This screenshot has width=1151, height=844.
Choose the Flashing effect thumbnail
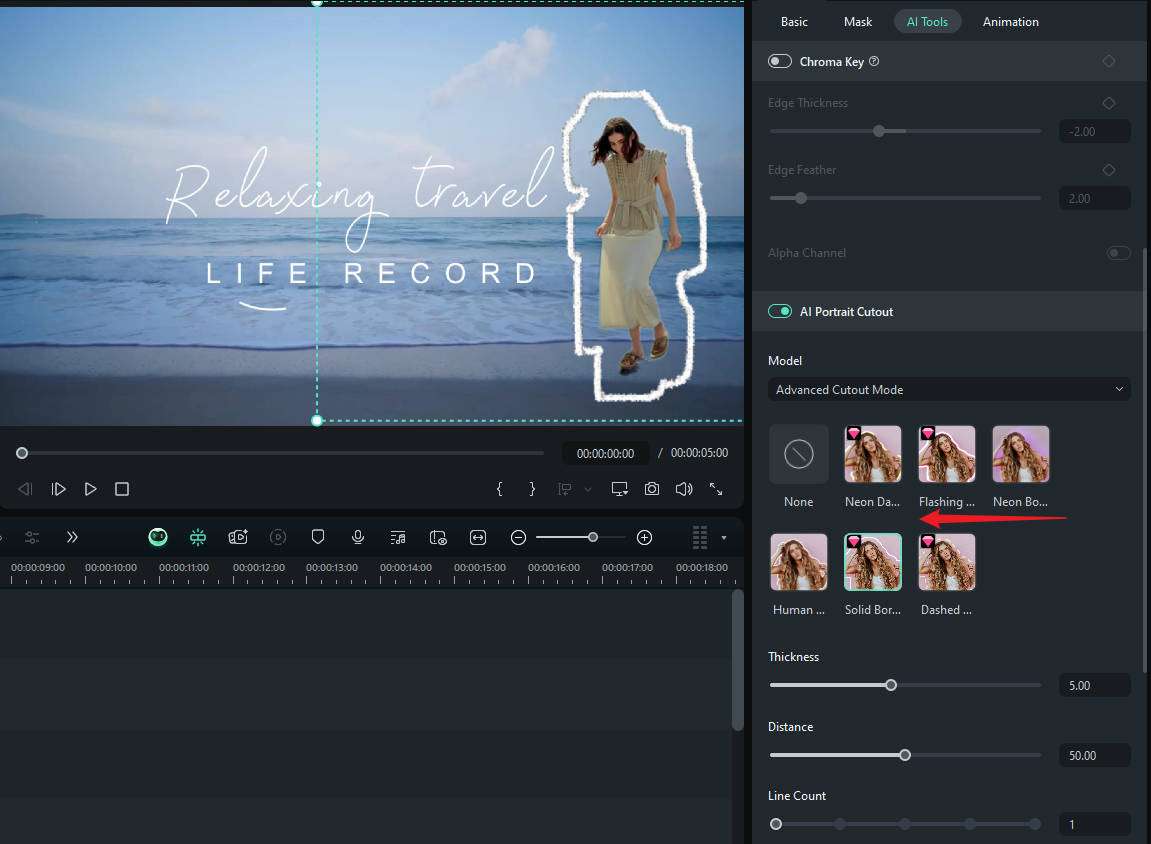click(x=947, y=454)
